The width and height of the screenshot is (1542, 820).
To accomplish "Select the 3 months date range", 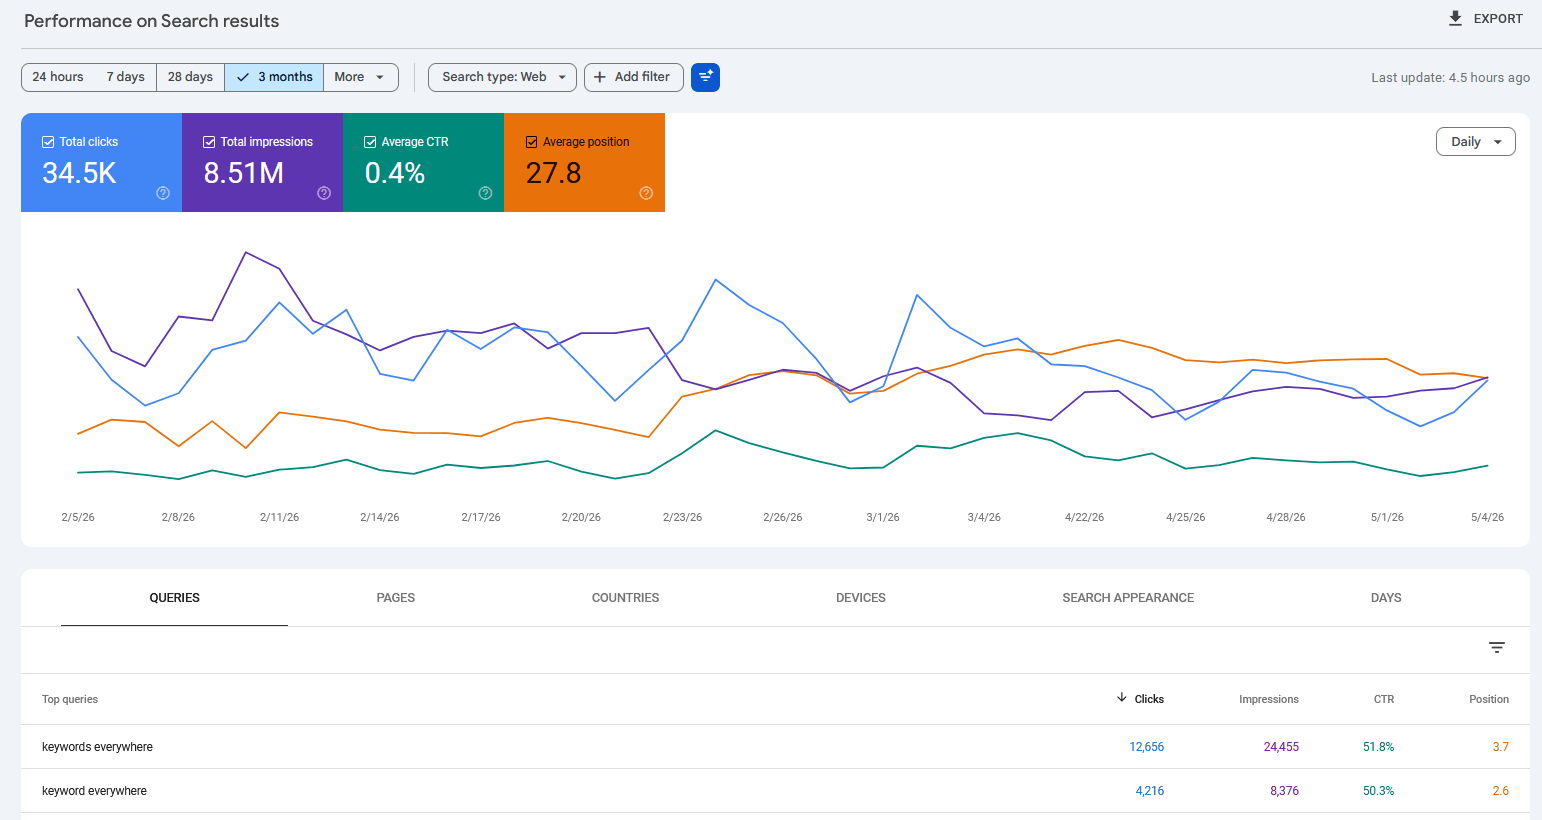I will click(x=274, y=77).
